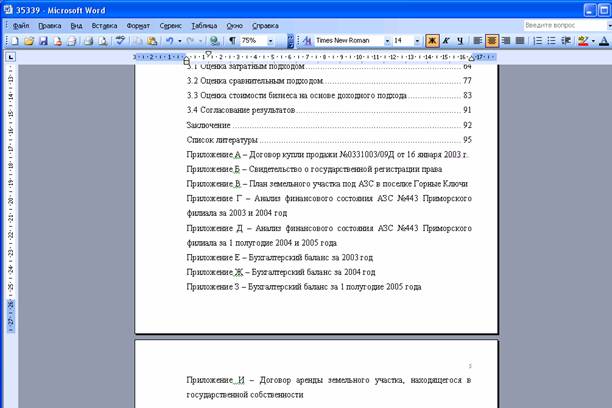Open the Times New Roman font dropdown
The width and height of the screenshot is (612, 408).
click(387, 41)
